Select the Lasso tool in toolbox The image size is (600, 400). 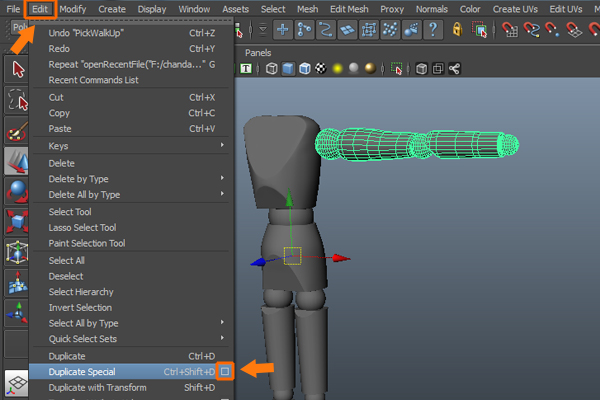(18, 99)
